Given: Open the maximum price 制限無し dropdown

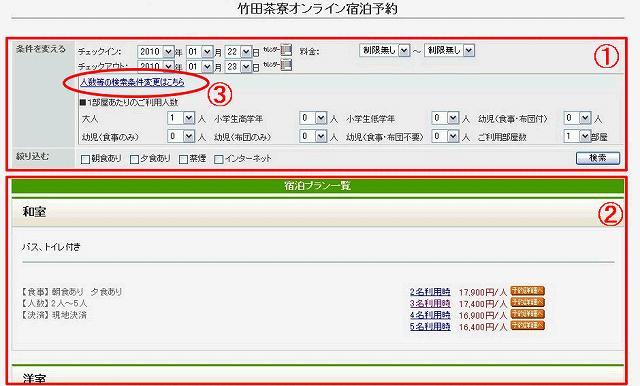Looking at the screenshot, I should point(449,50).
